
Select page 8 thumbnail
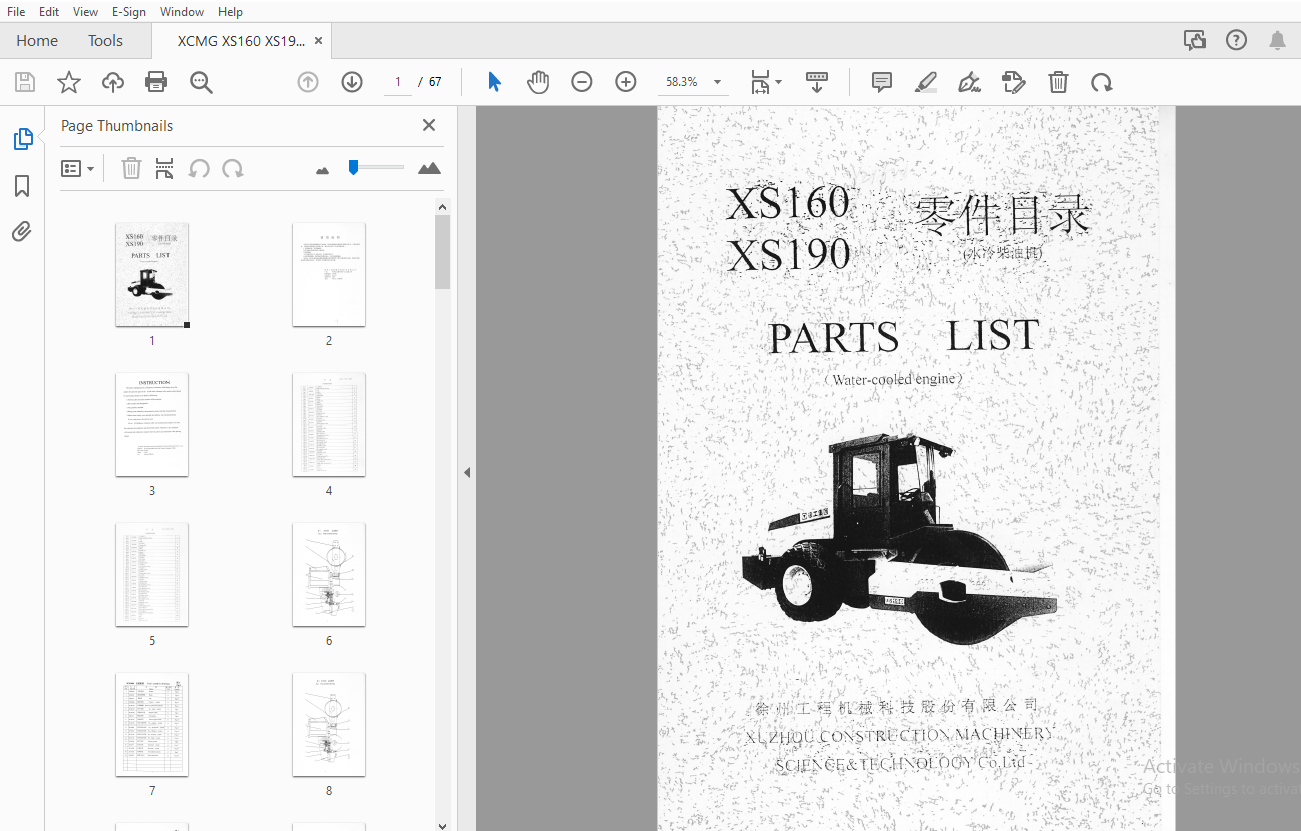(x=329, y=724)
